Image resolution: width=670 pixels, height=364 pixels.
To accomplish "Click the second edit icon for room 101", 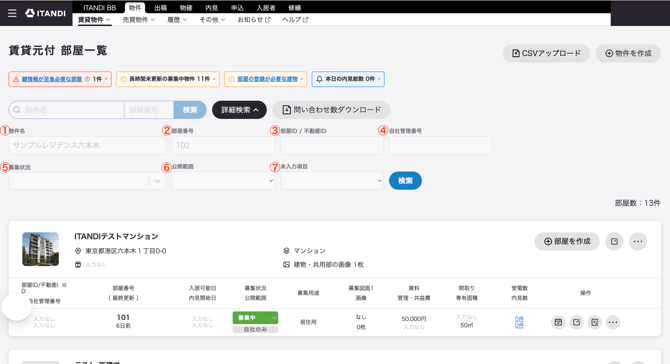I will coord(595,322).
